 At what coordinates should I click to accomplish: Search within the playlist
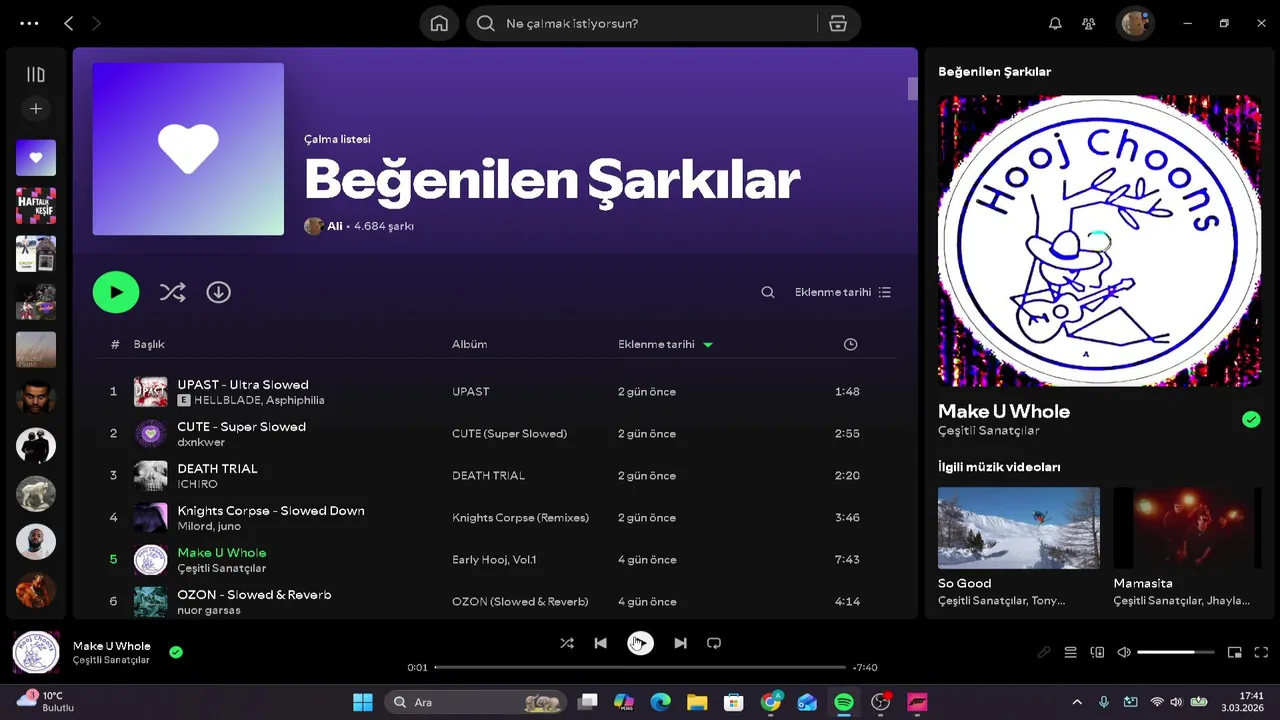768,292
